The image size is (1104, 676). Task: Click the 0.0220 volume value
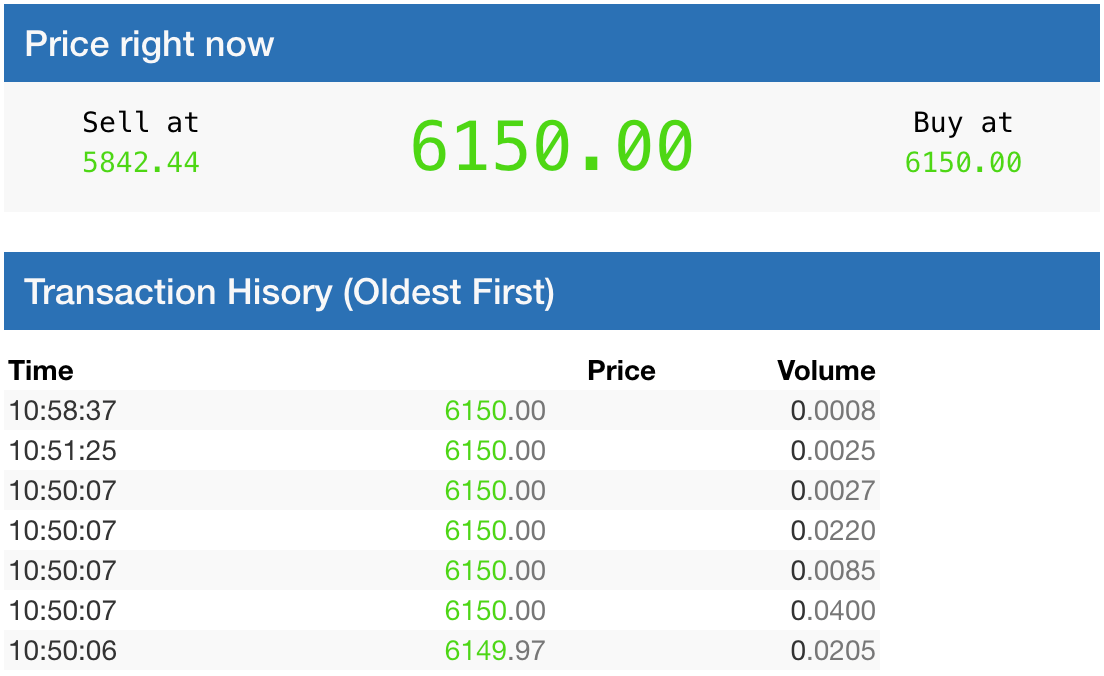[833, 530]
